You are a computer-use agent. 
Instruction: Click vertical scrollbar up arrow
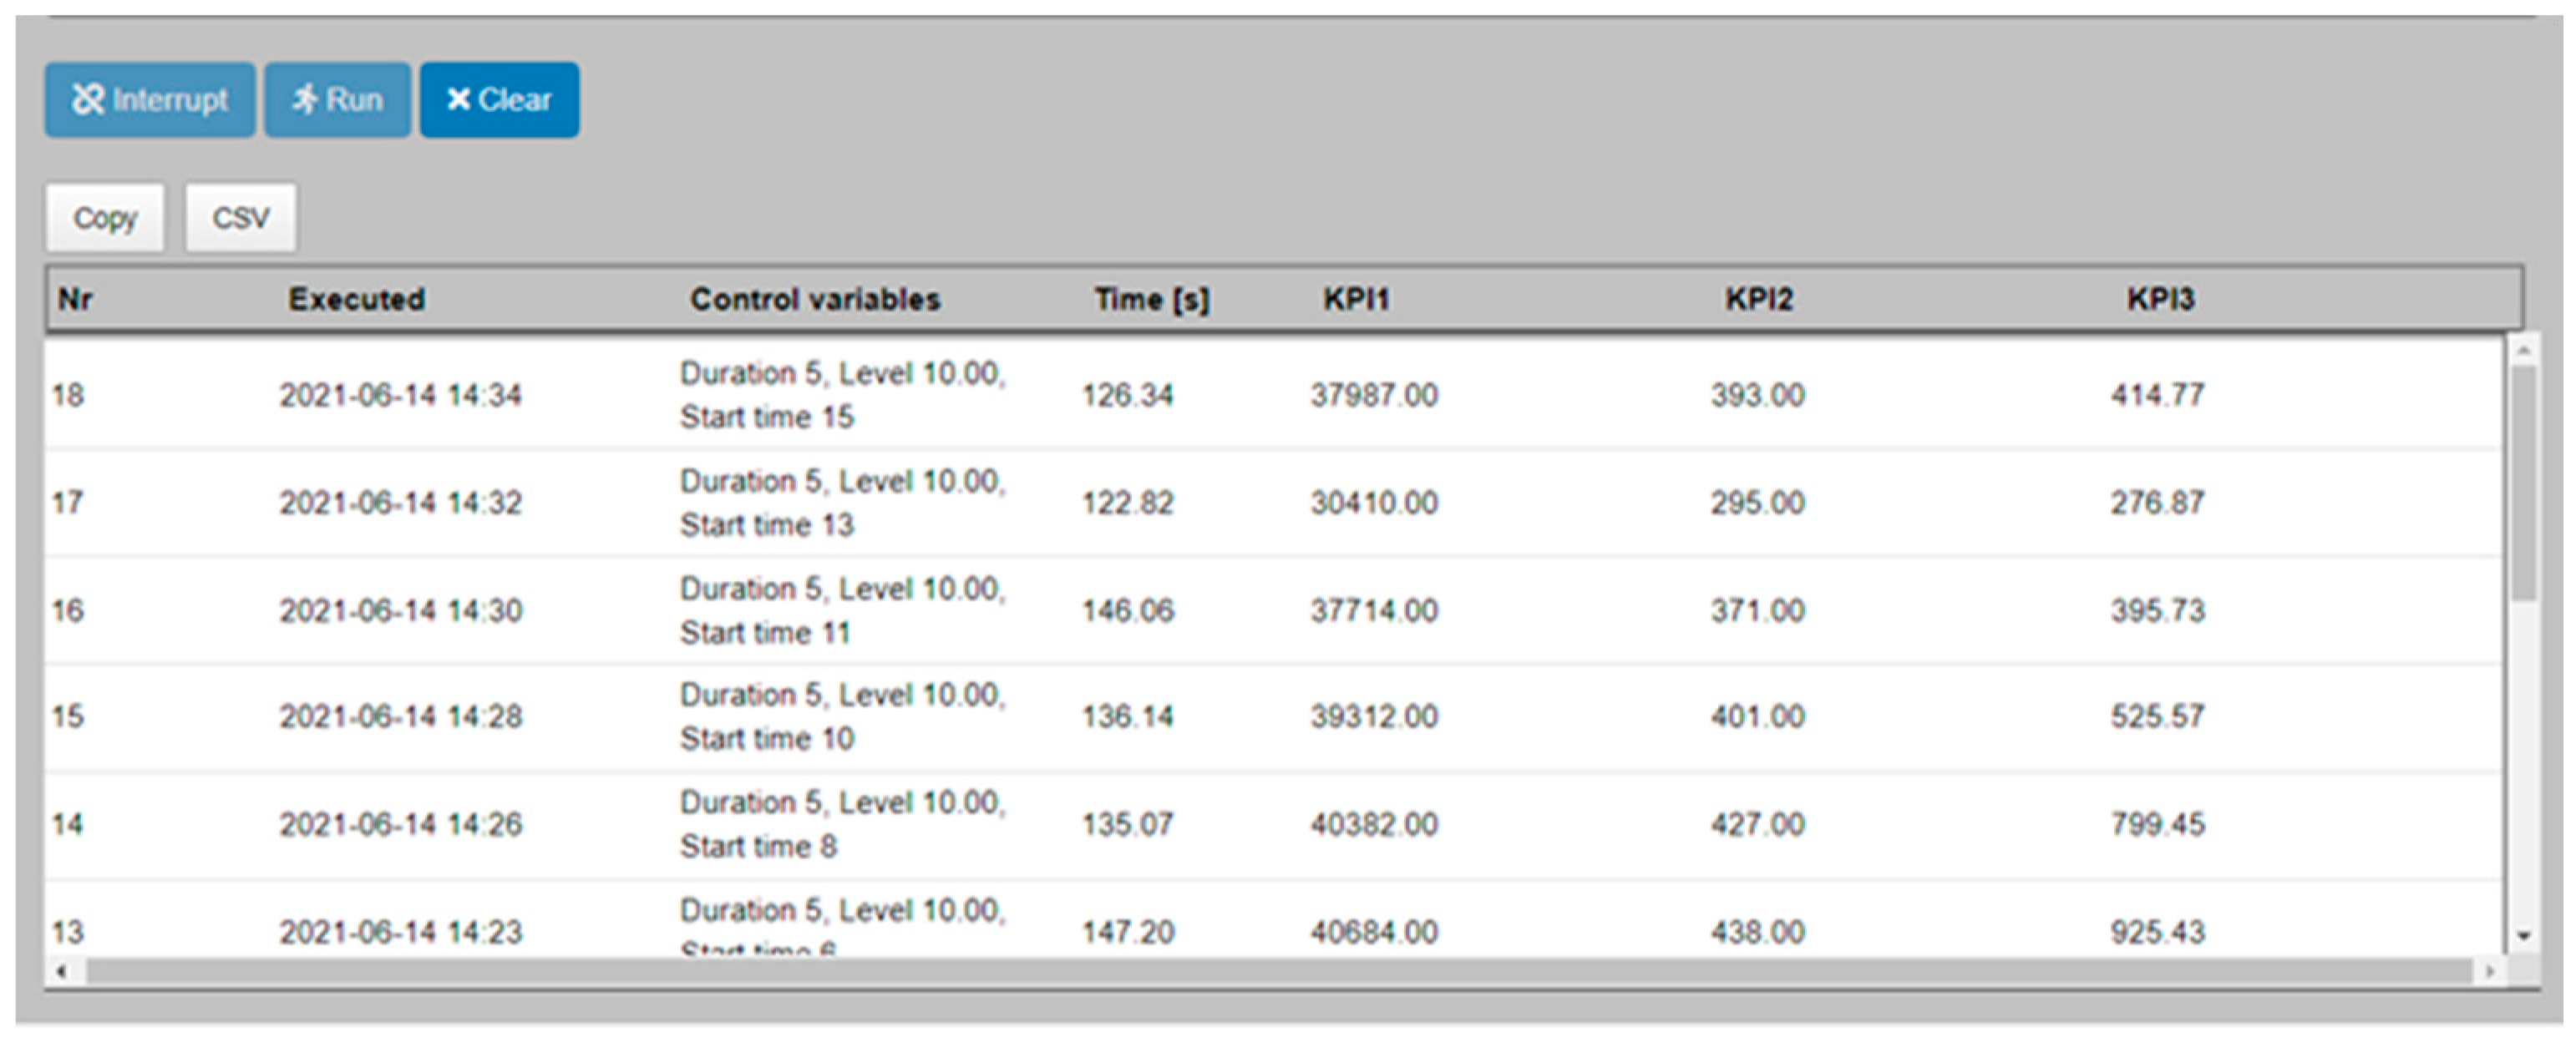pos(2523,351)
